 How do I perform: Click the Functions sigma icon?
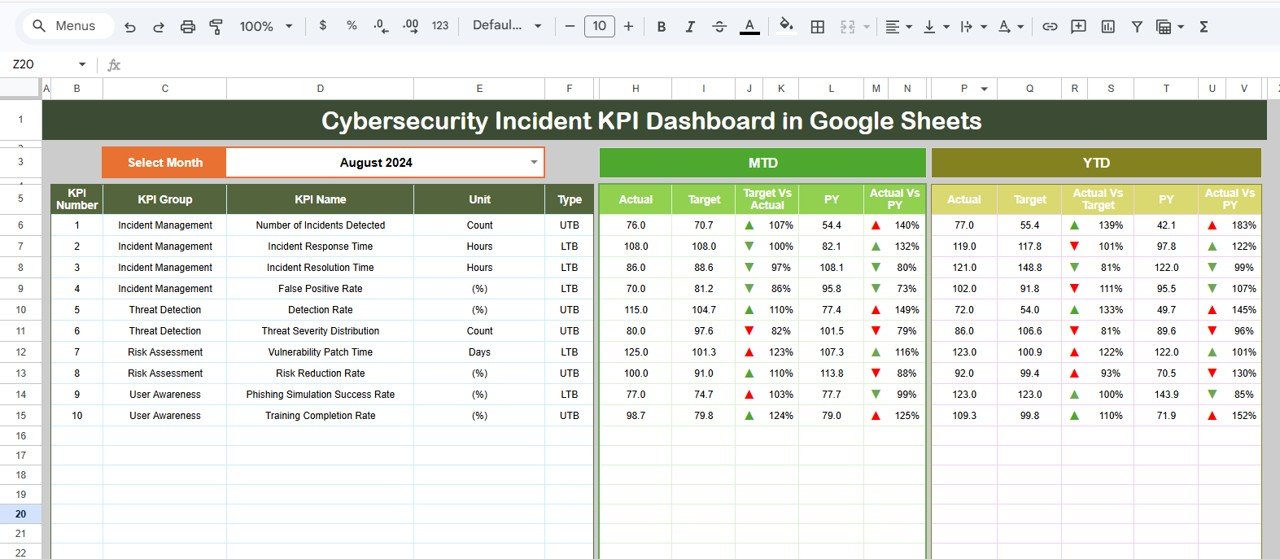[1204, 27]
